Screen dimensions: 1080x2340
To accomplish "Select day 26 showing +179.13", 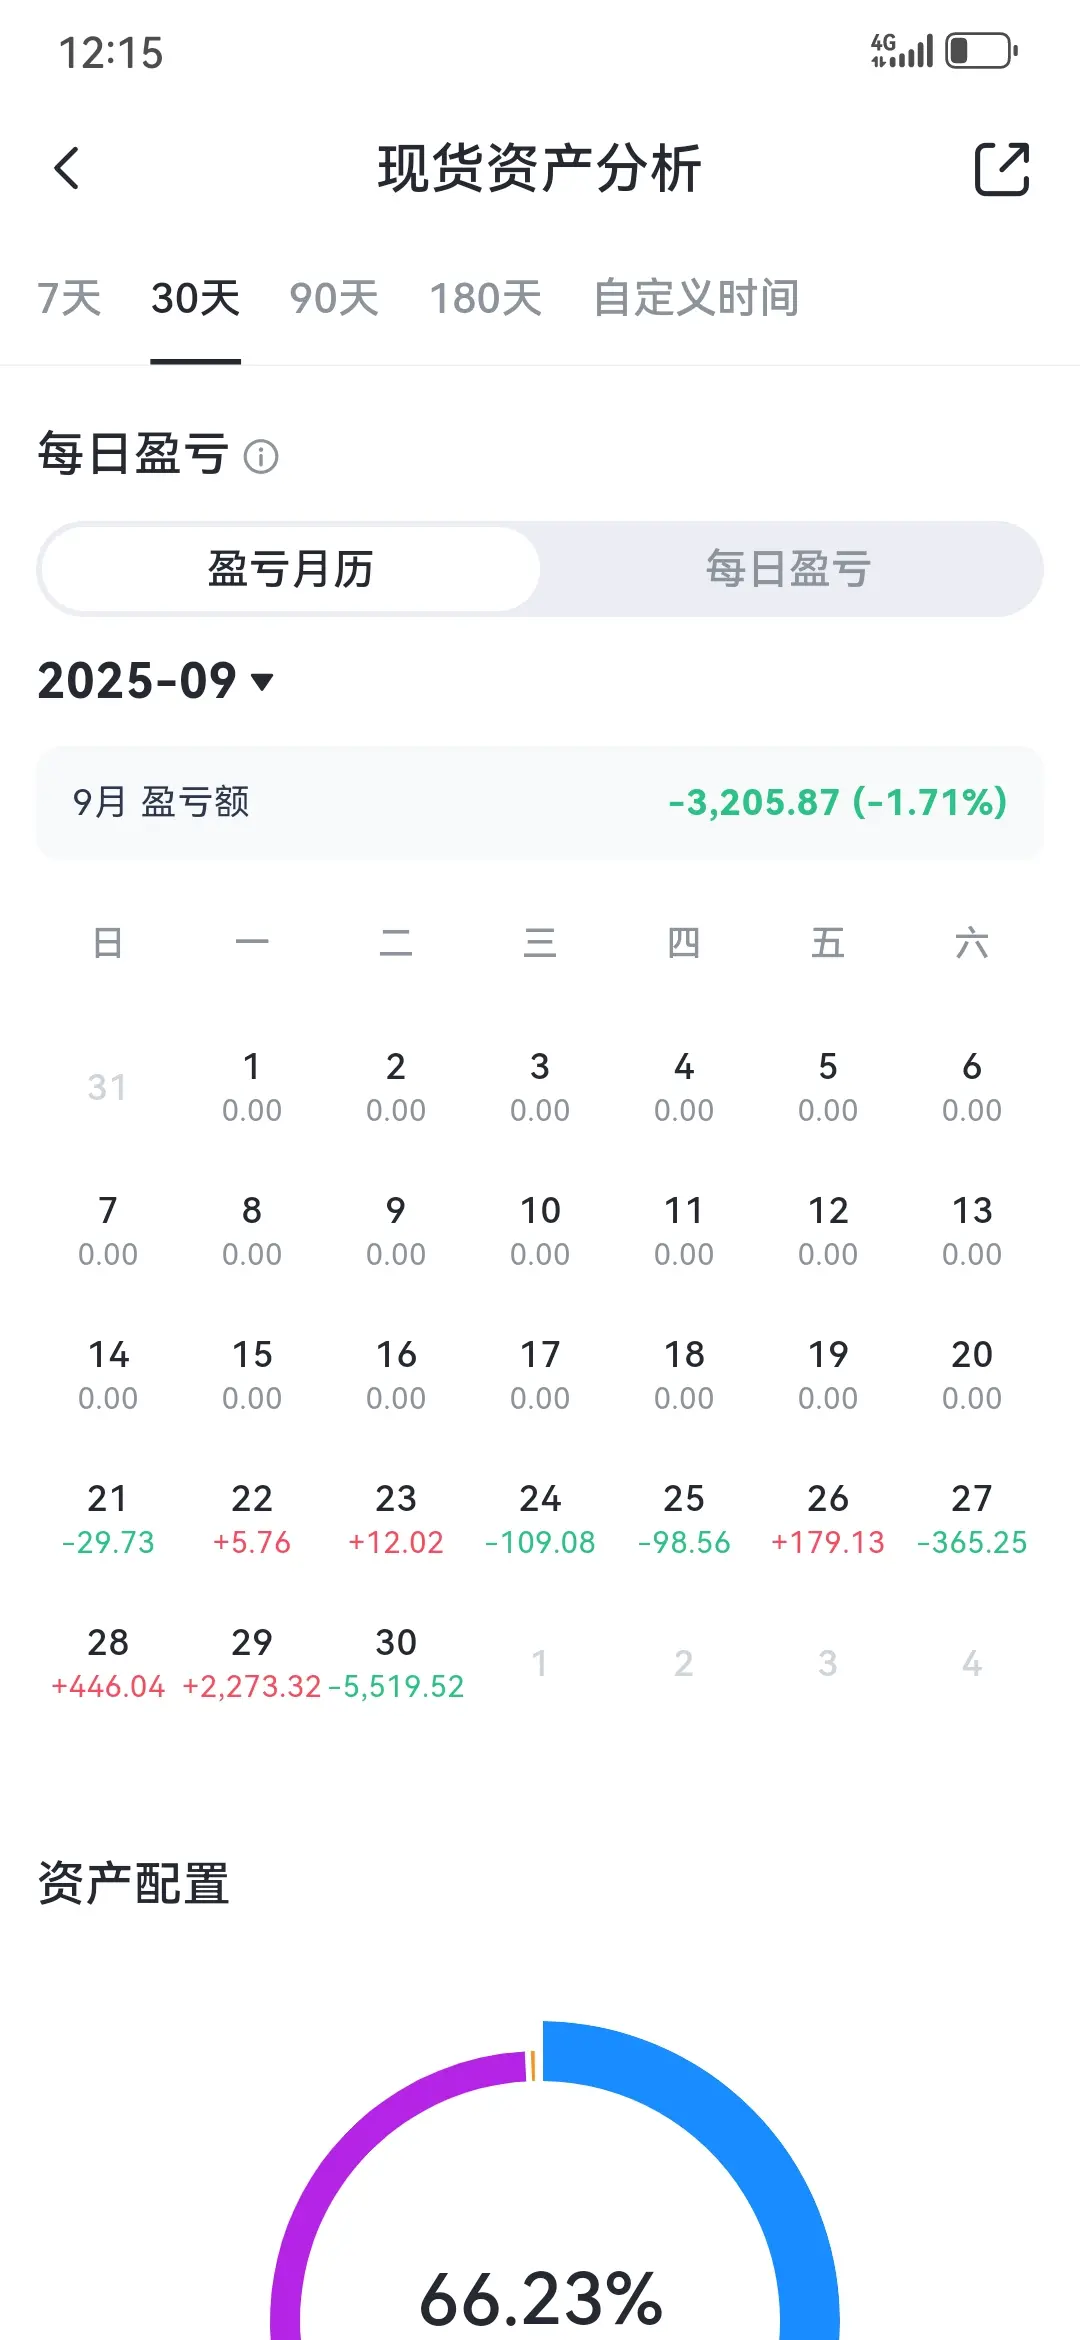I will pos(828,1519).
